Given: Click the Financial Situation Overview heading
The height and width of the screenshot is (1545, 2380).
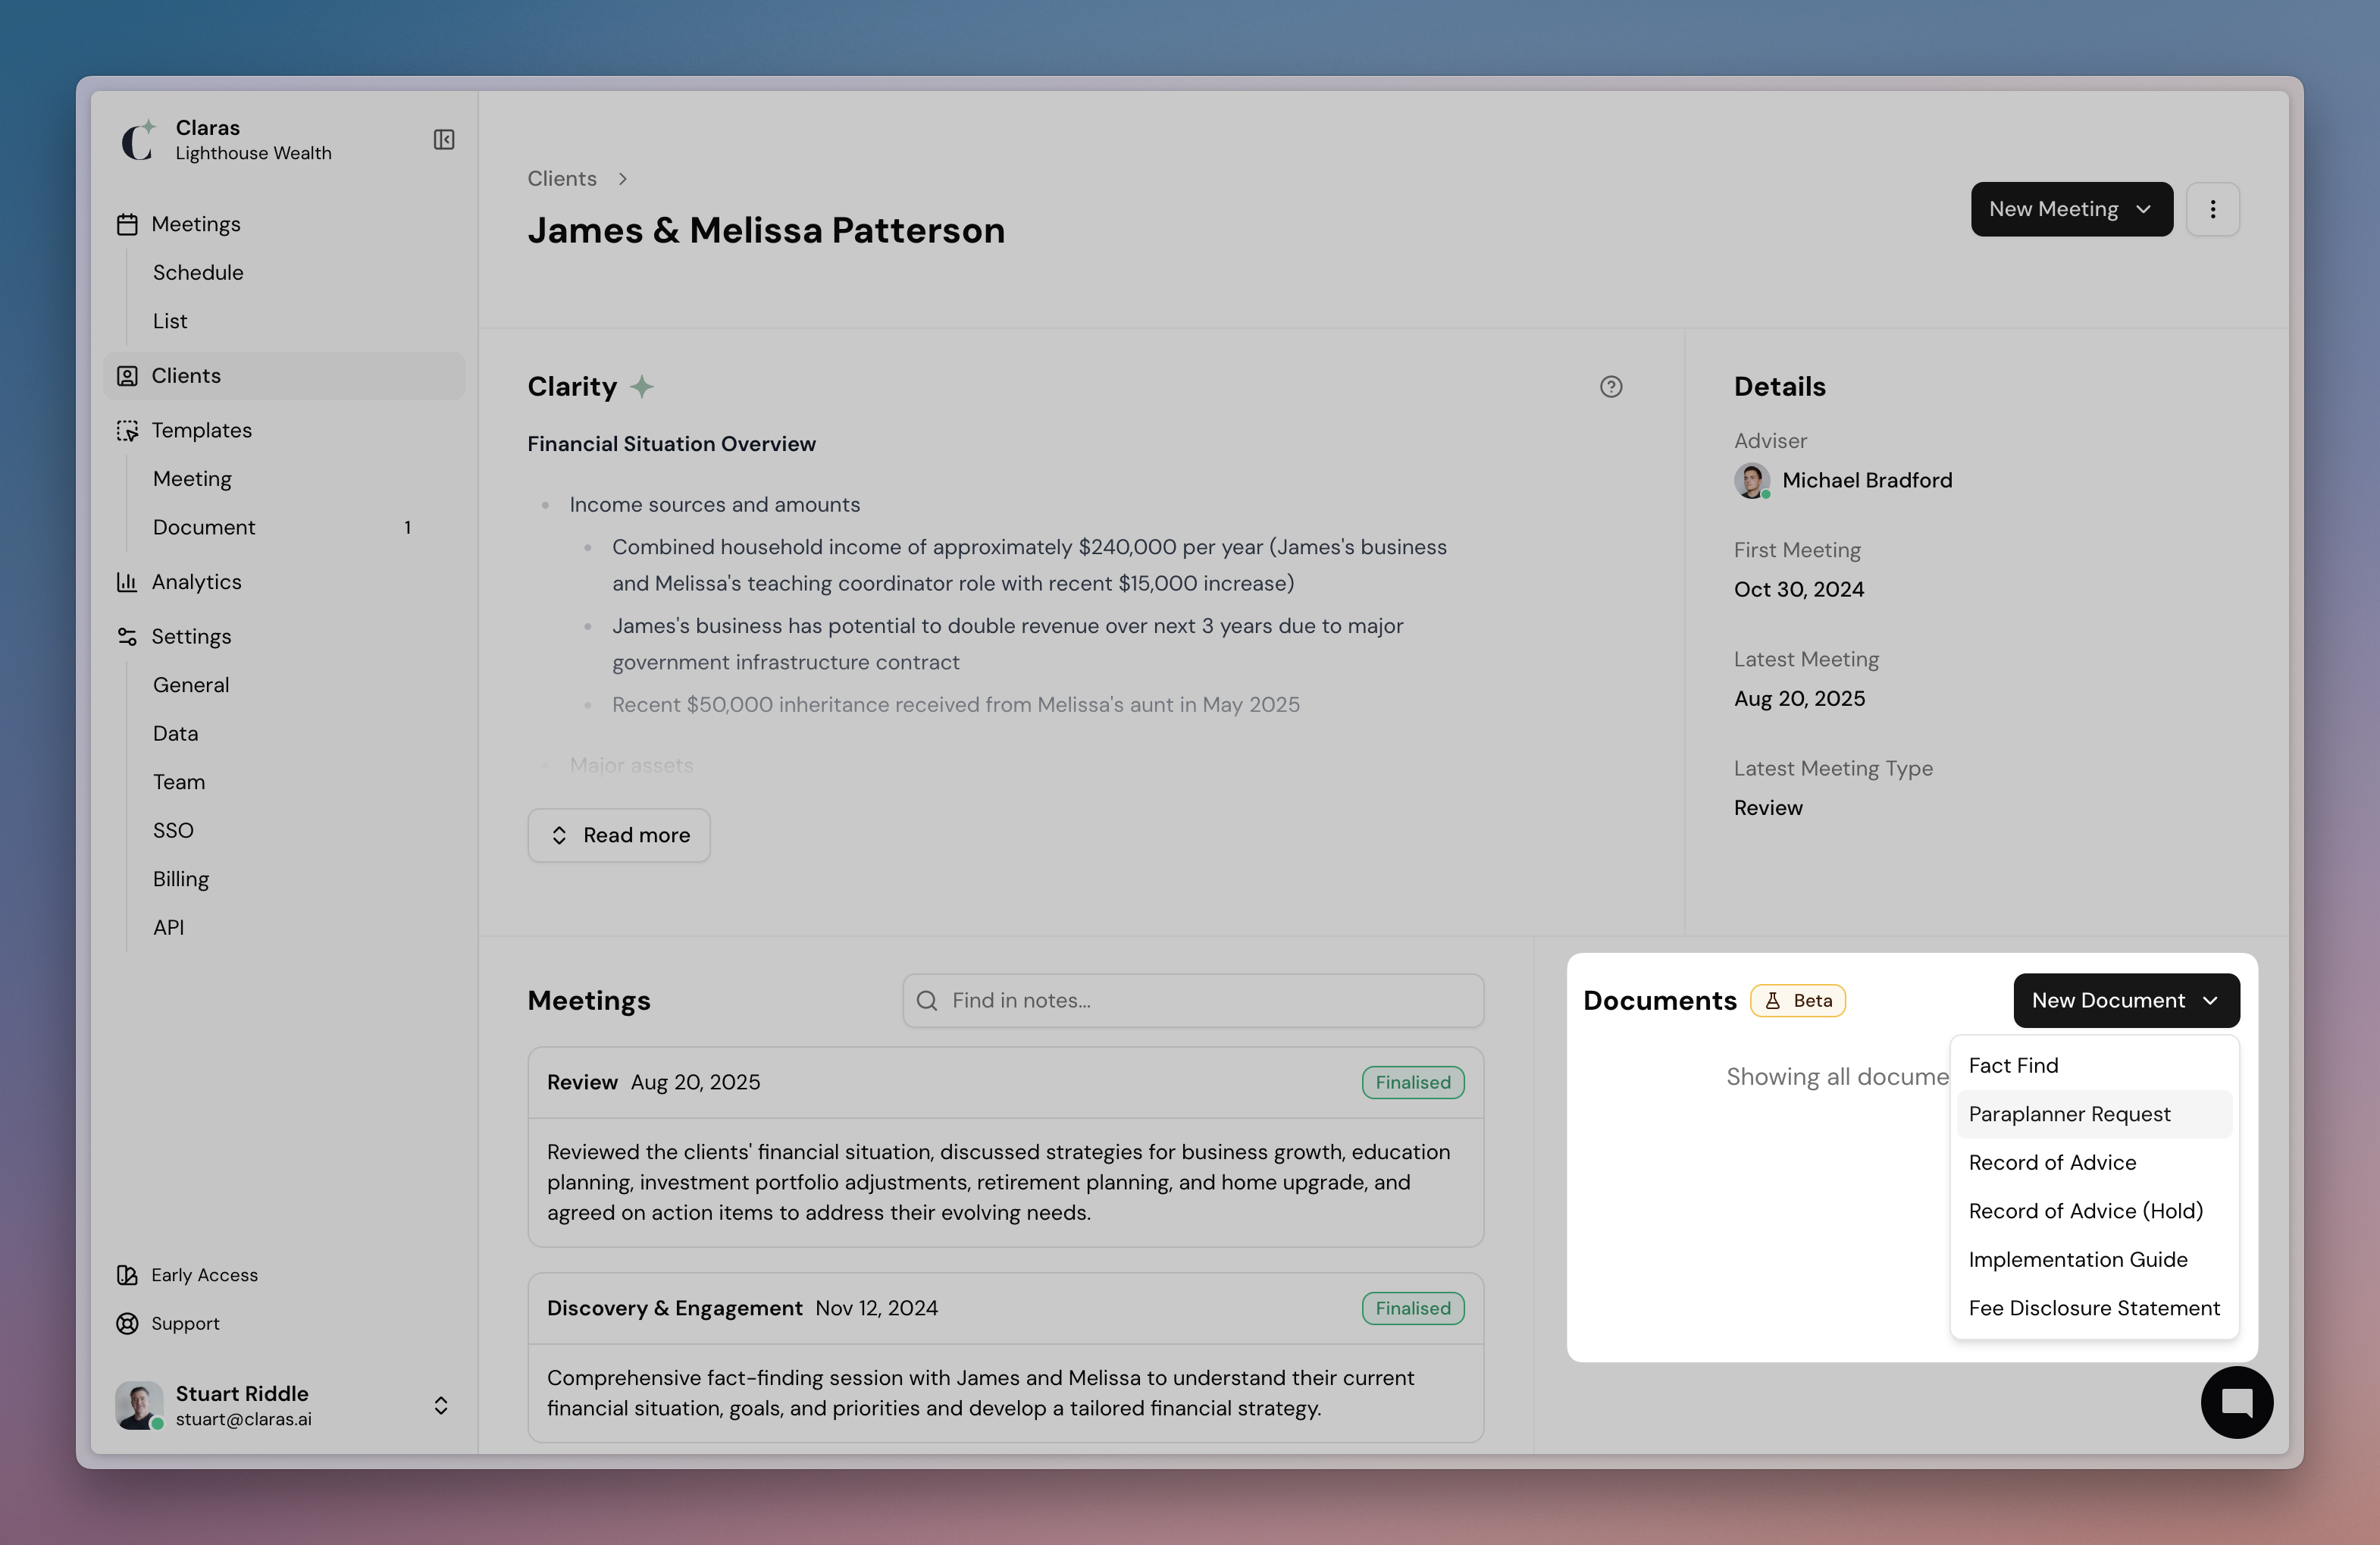Looking at the screenshot, I should pyautogui.click(x=672, y=444).
